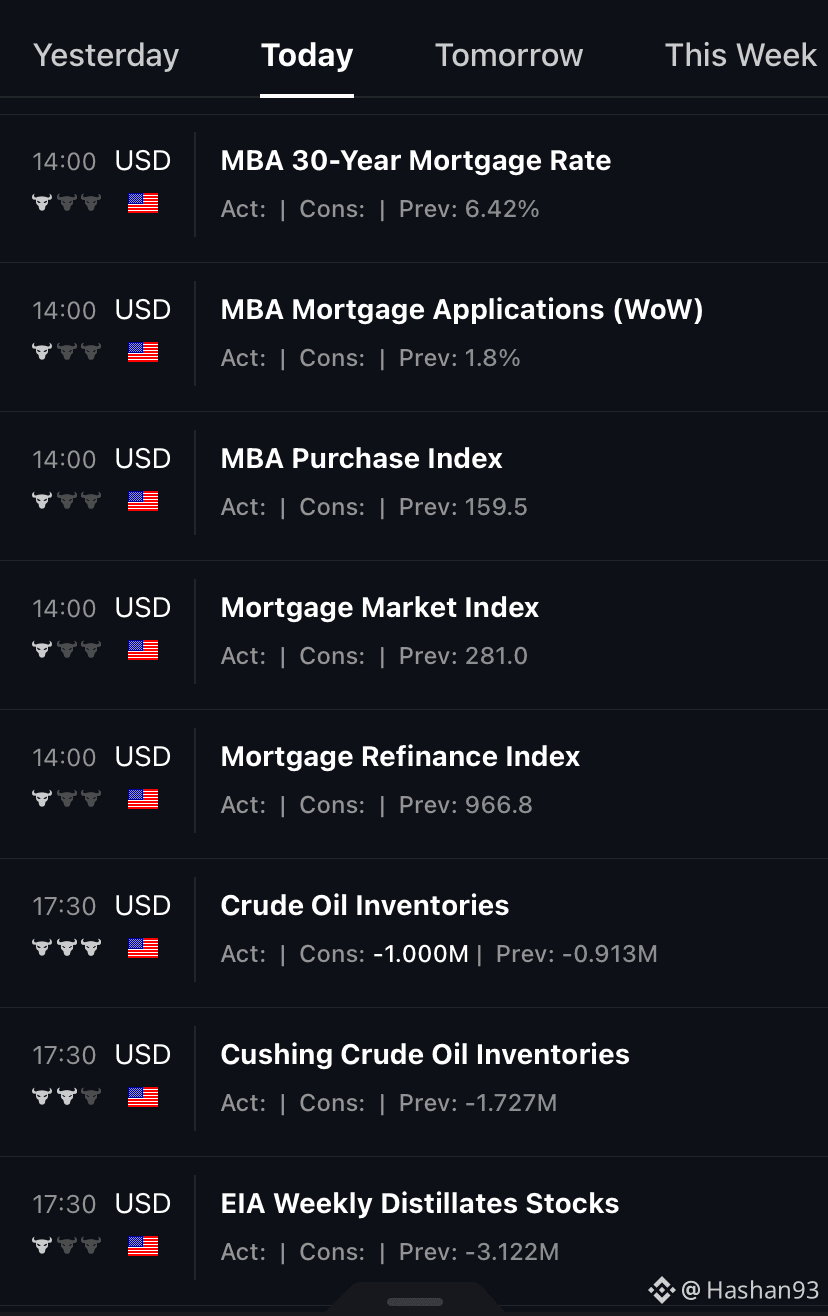This screenshot has width=828, height=1316.
Task: Select the Tomorrow tab
Action: pyautogui.click(x=509, y=55)
